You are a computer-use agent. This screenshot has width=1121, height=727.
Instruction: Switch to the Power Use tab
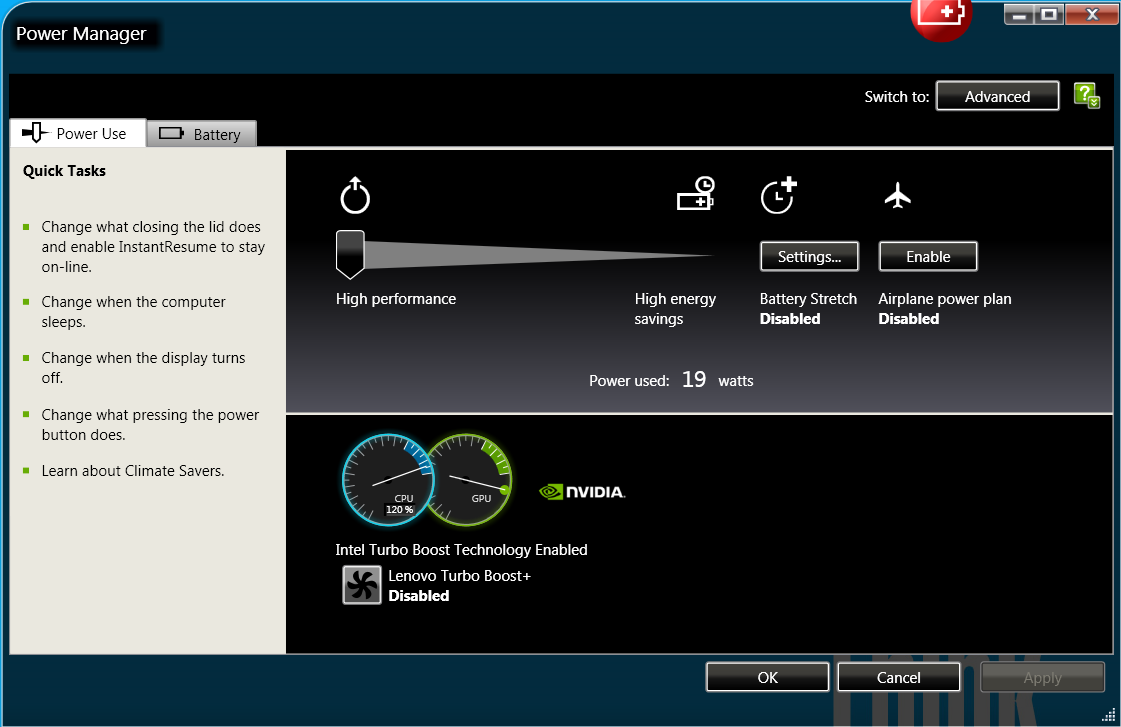(78, 133)
